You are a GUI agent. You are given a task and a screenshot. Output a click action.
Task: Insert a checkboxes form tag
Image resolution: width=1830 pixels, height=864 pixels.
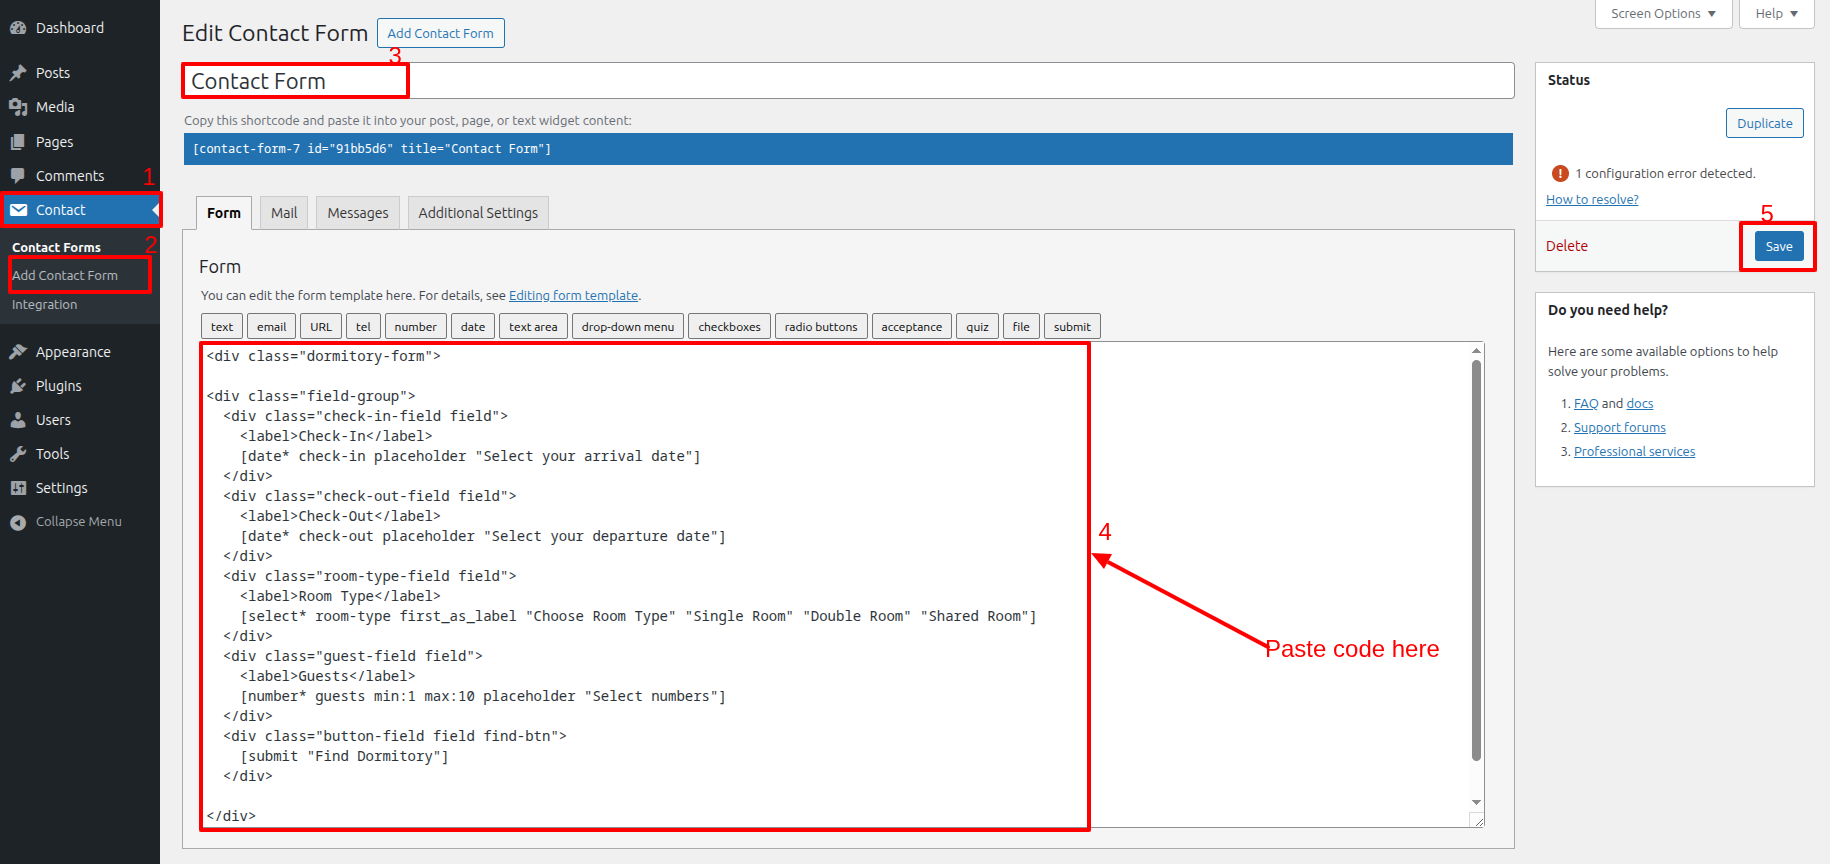pos(729,327)
